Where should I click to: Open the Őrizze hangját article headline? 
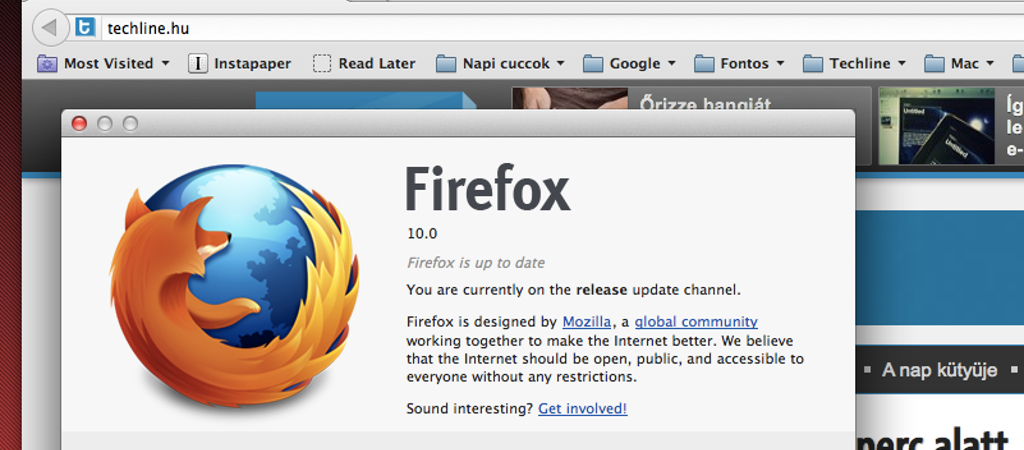click(x=705, y=103)
